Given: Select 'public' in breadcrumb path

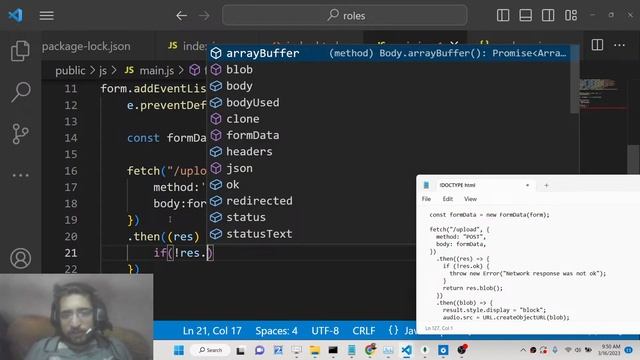Looking at the screenshot, I should (x=70, y=71).
